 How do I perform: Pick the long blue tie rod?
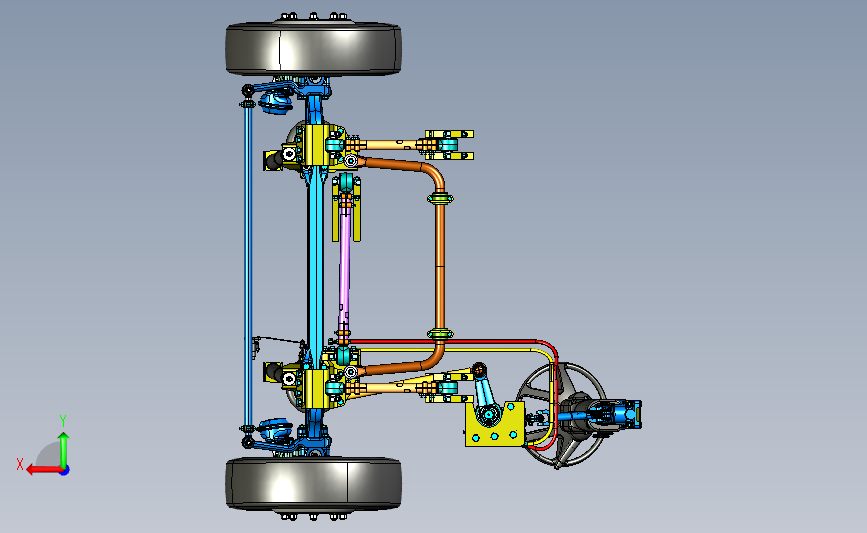(248, 265)
